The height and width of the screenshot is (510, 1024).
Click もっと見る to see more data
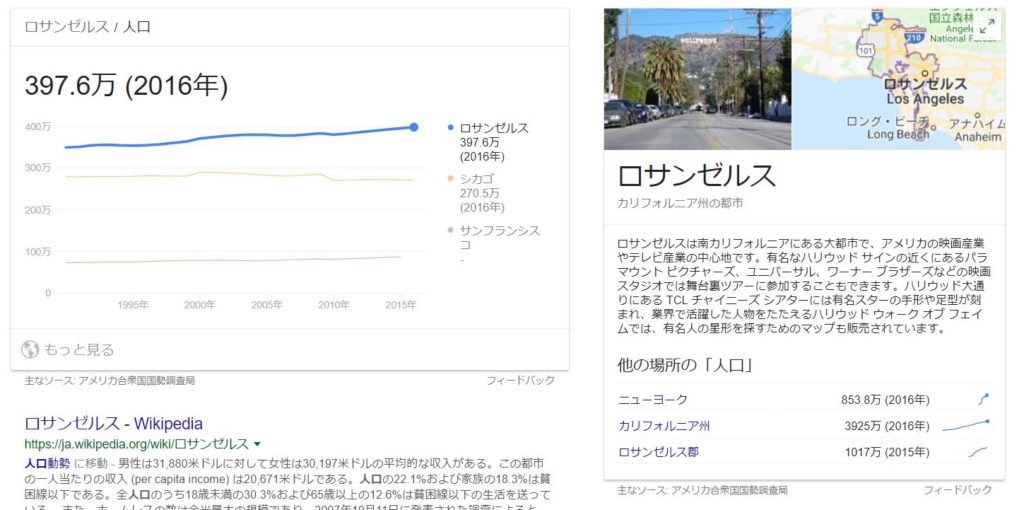coord(78,349)
